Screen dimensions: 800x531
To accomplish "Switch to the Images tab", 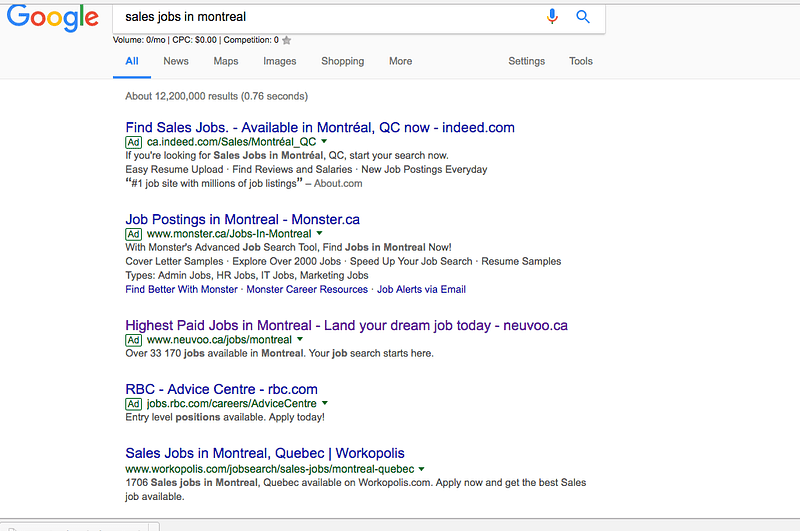I will (x=280, y=61).
